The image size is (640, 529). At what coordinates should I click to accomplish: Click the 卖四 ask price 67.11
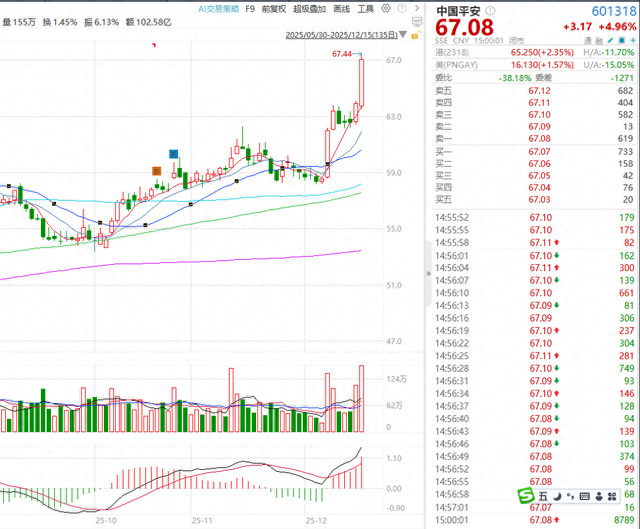click(539, 102)
